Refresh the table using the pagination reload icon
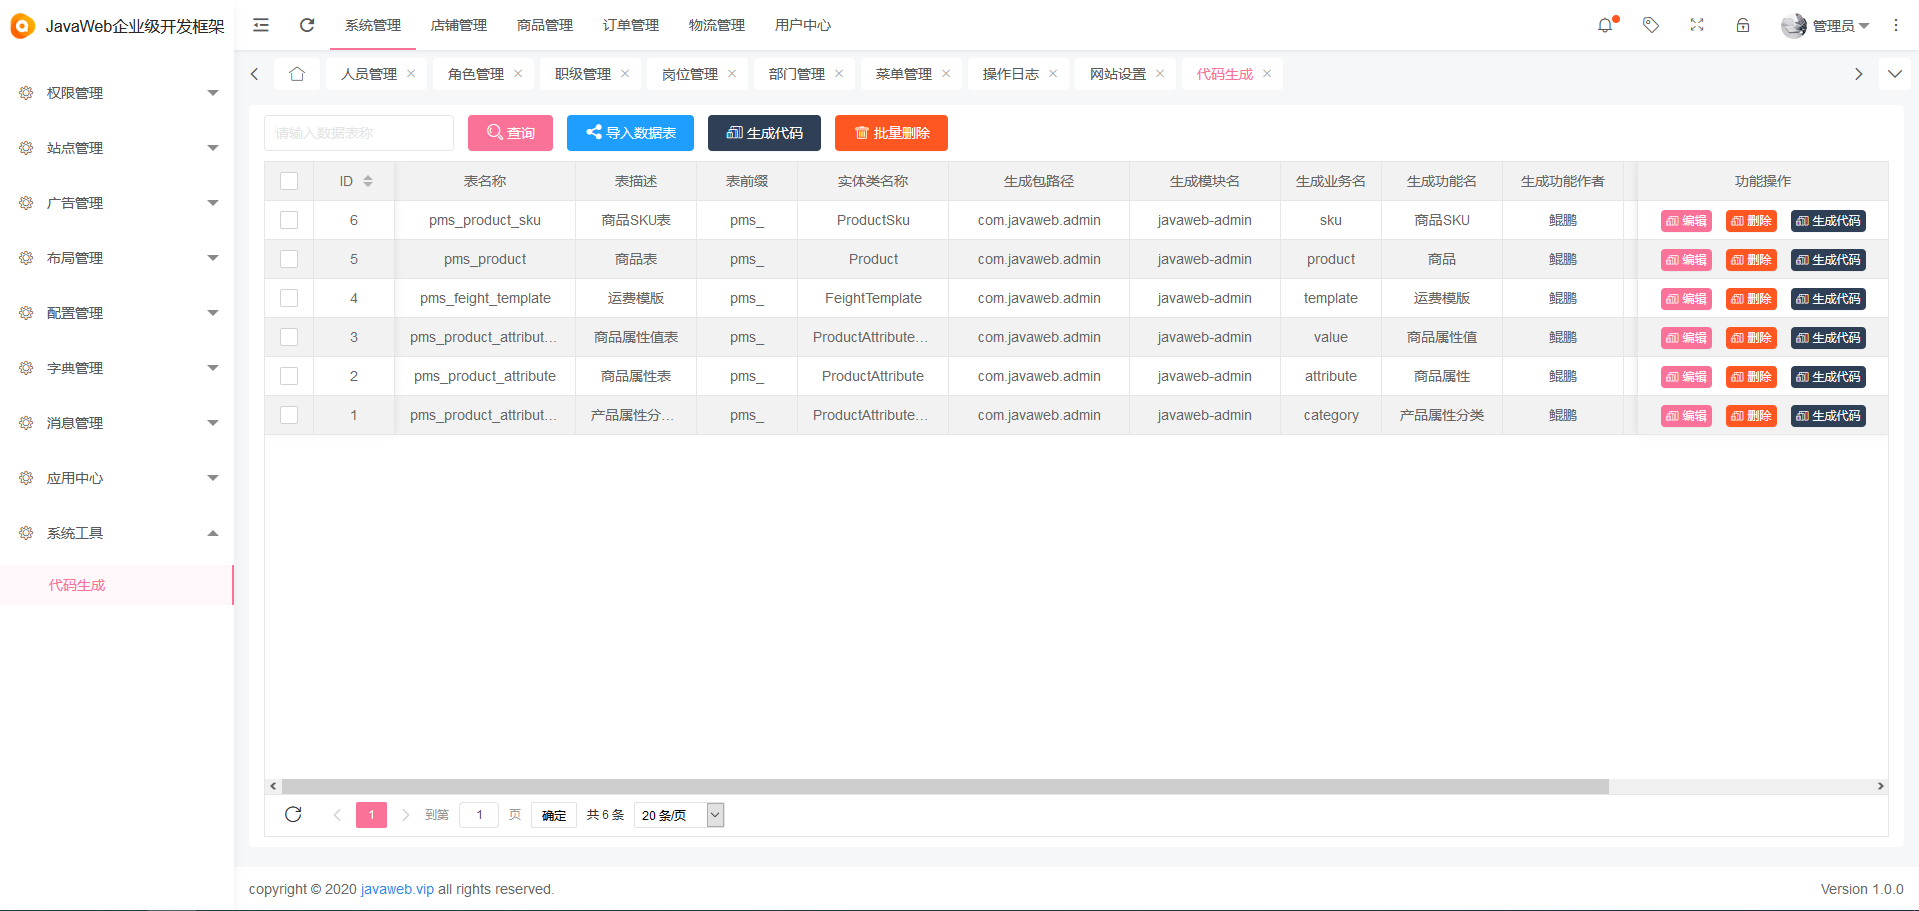This screenshot has height=911, width=1919. tap(293, 814)
